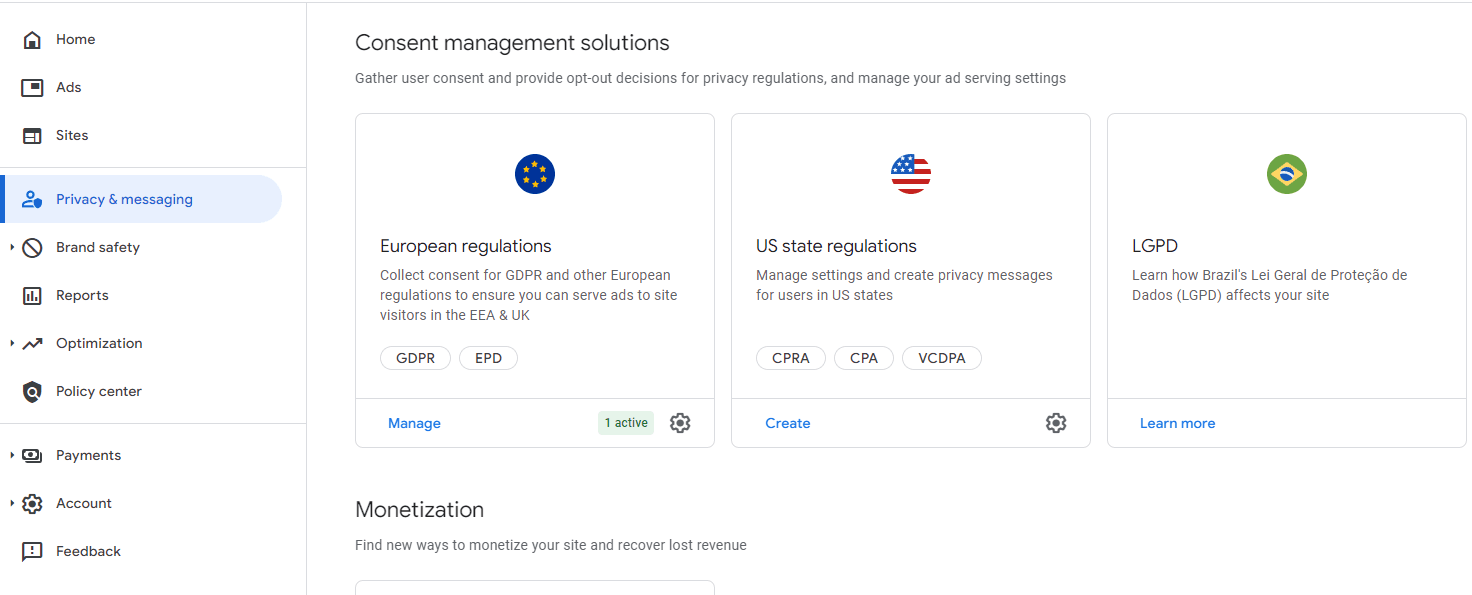Click the Monetization section heading
This screenshot has width=1472, height=595.
(x=419, y=510)
